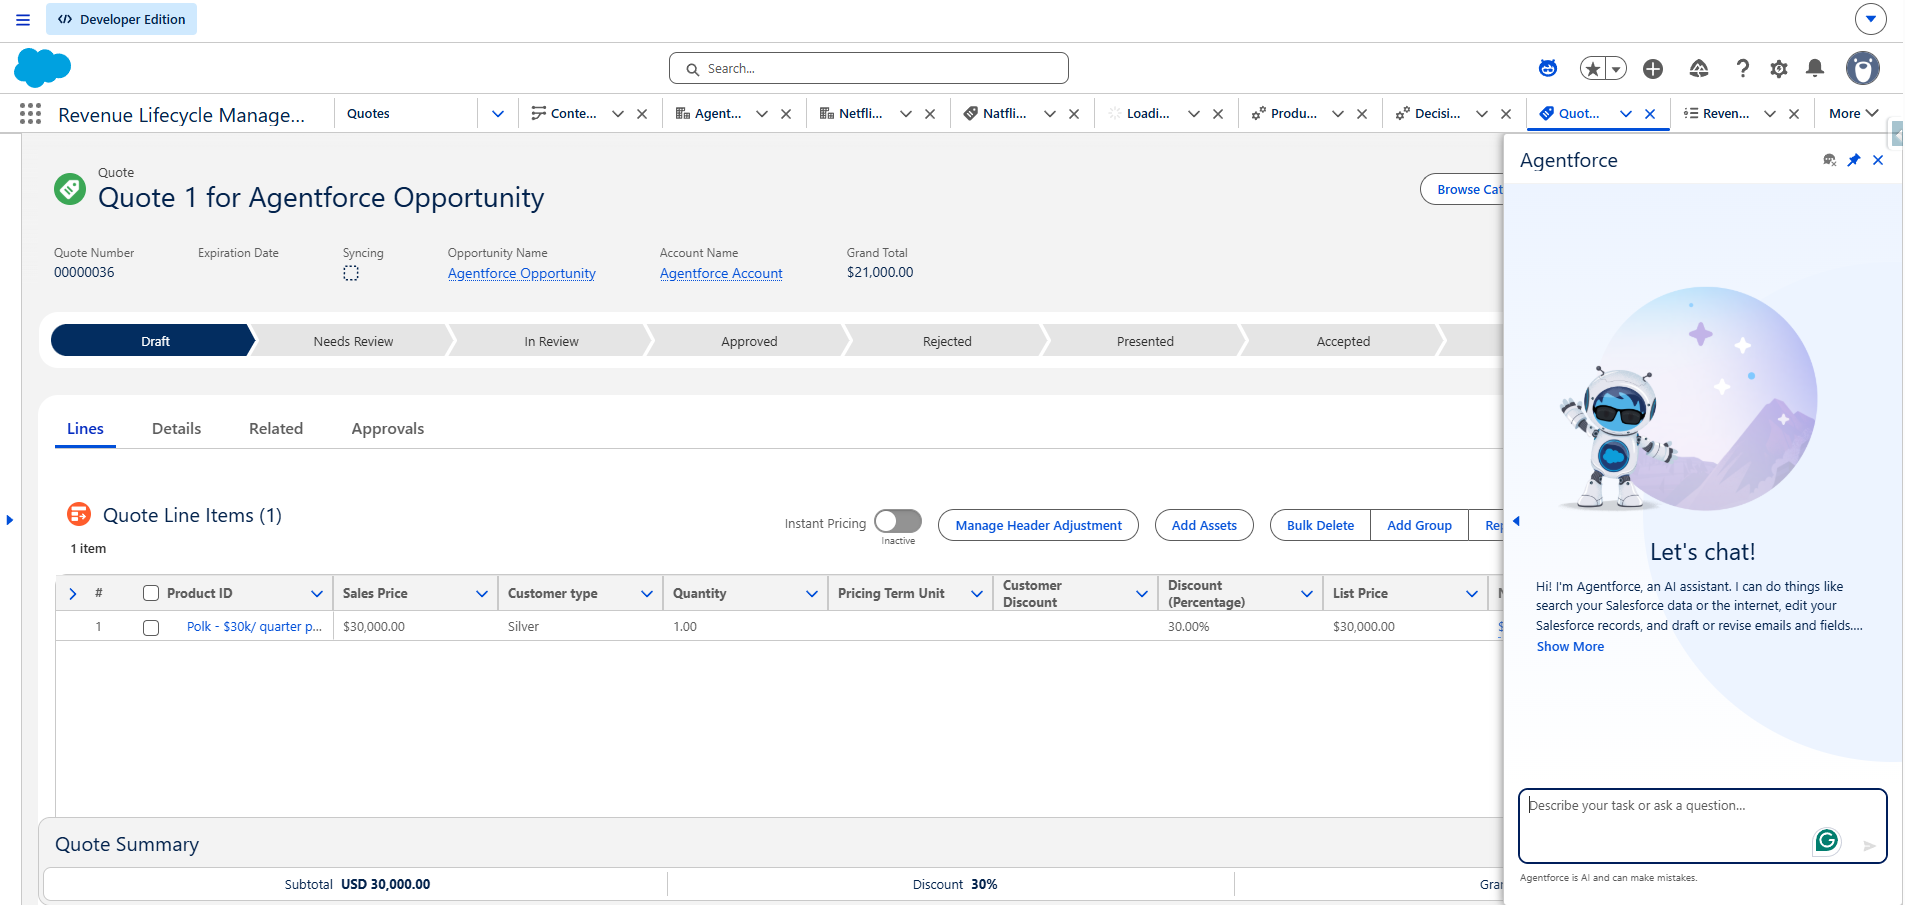Open the App Launcher grid
1905x905 pixels.
31,114
